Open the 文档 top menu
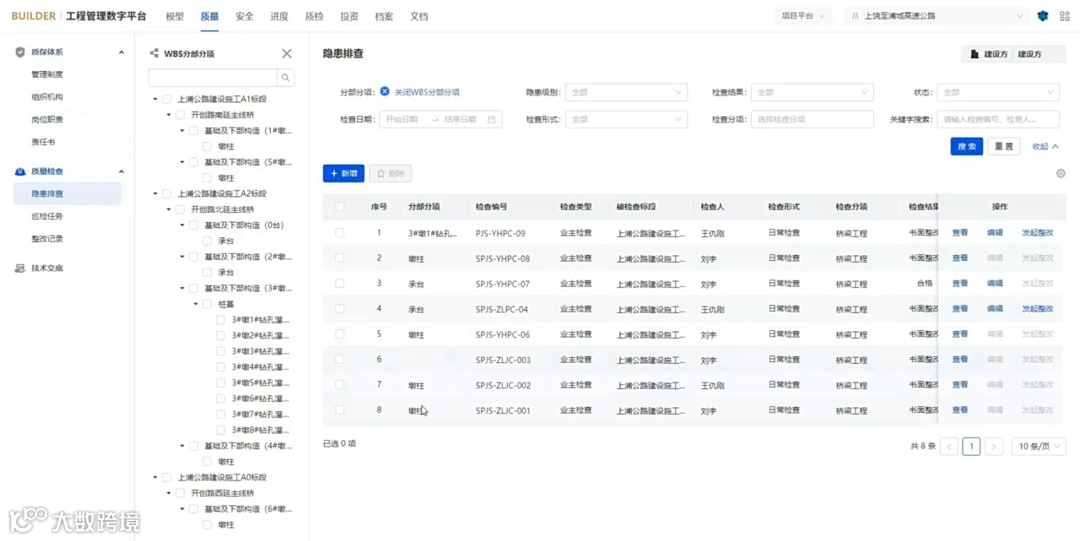Image resolution: width=1080 pixels, height=541 pixels. (419, 17)
